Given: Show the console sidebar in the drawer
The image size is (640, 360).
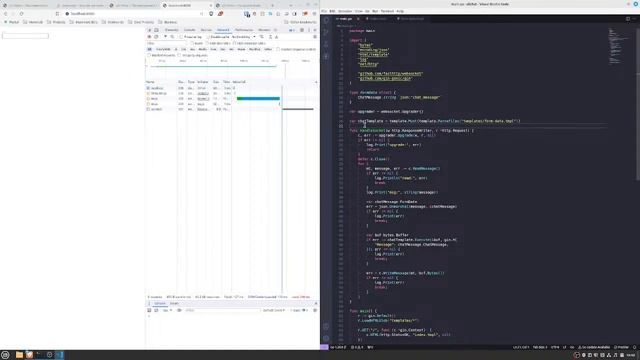Looking at the screenshot, I should pyautogui.click(x=149, y=310).
